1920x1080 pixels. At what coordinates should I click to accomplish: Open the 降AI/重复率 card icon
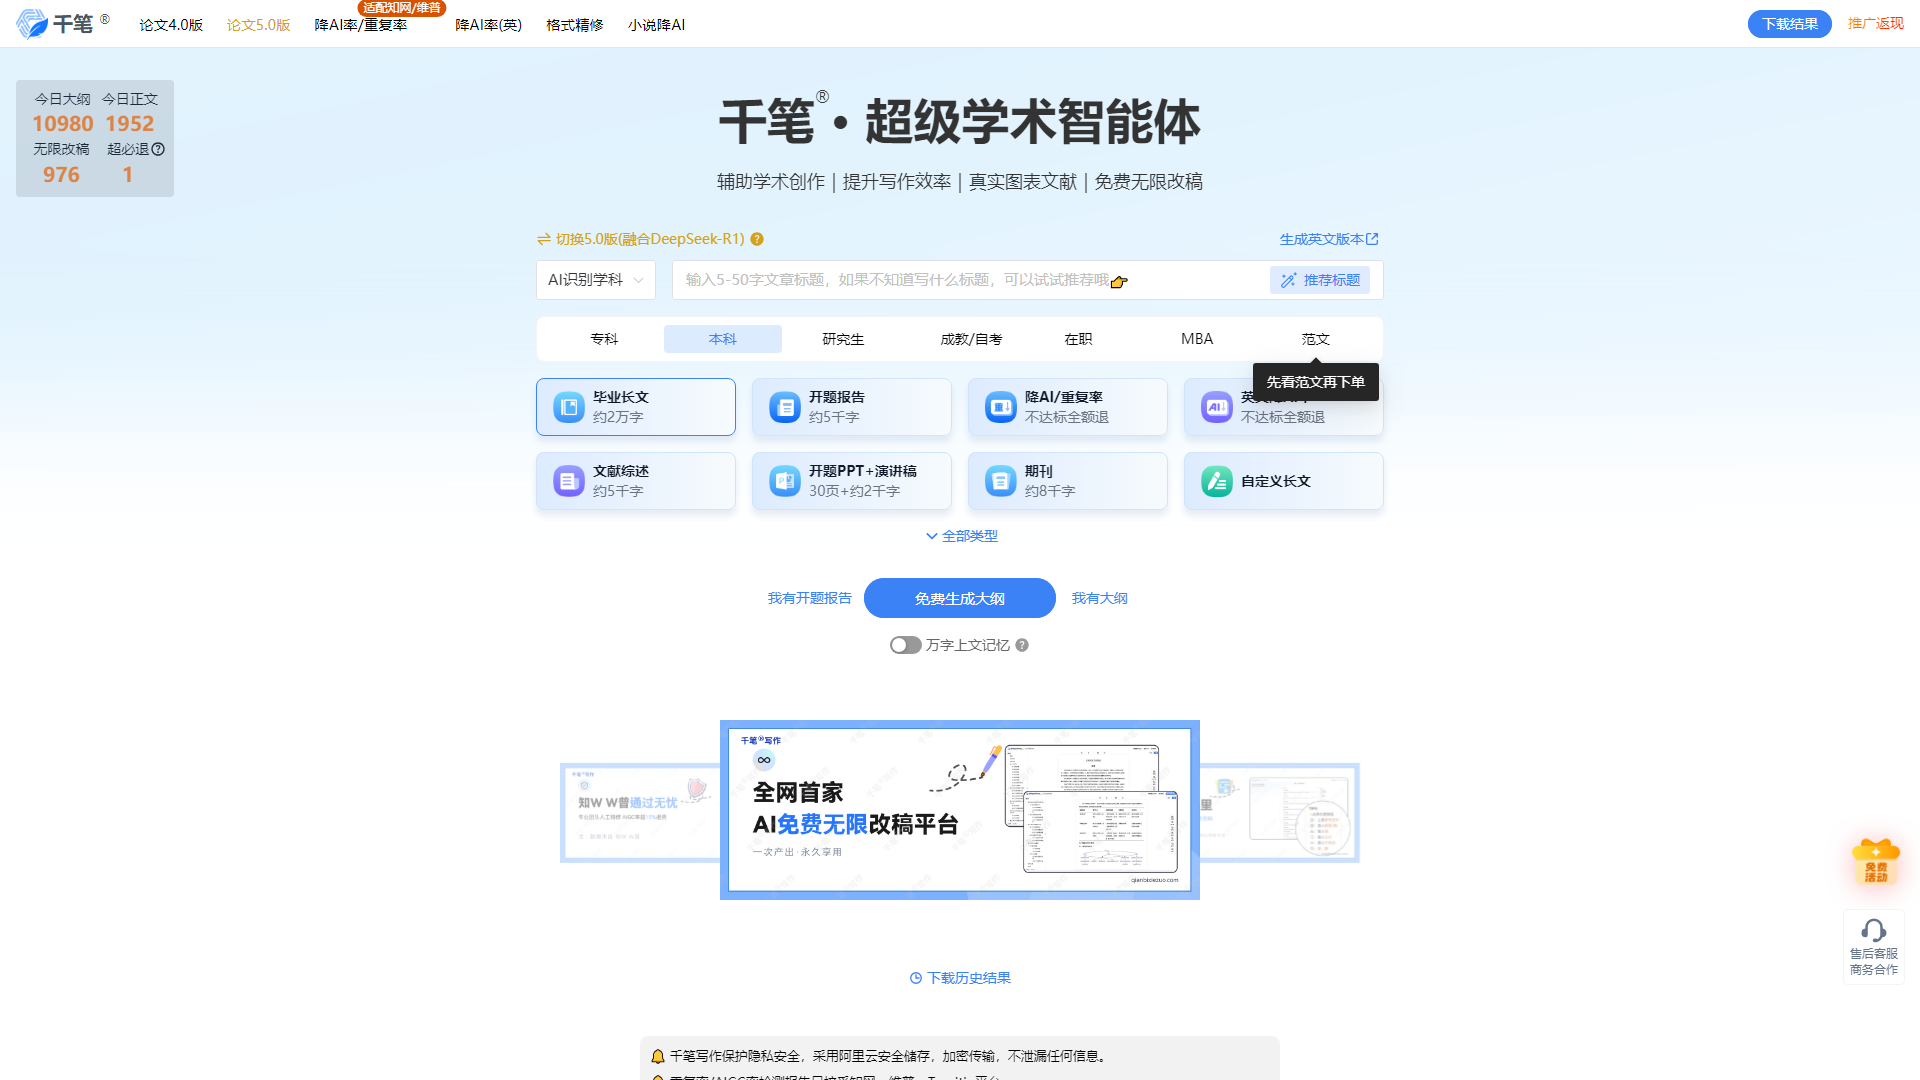(1000, 406)
